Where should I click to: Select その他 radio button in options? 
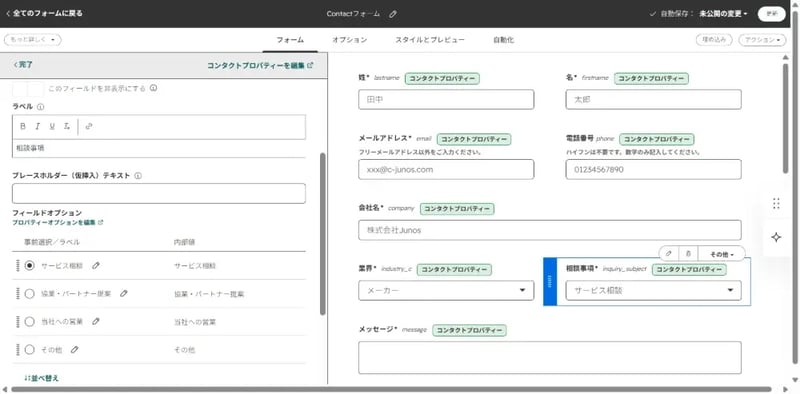[30, 350]
